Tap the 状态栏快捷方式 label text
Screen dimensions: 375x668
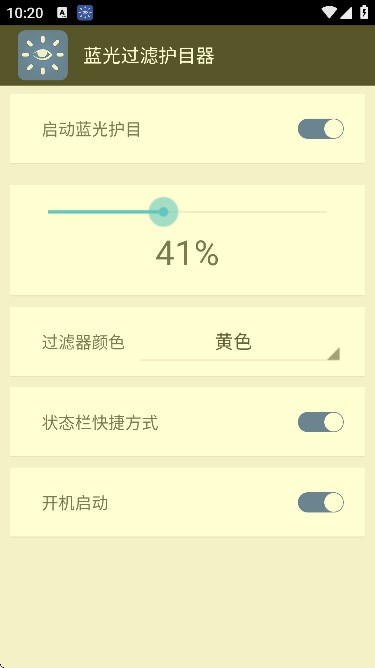(100, 423)
